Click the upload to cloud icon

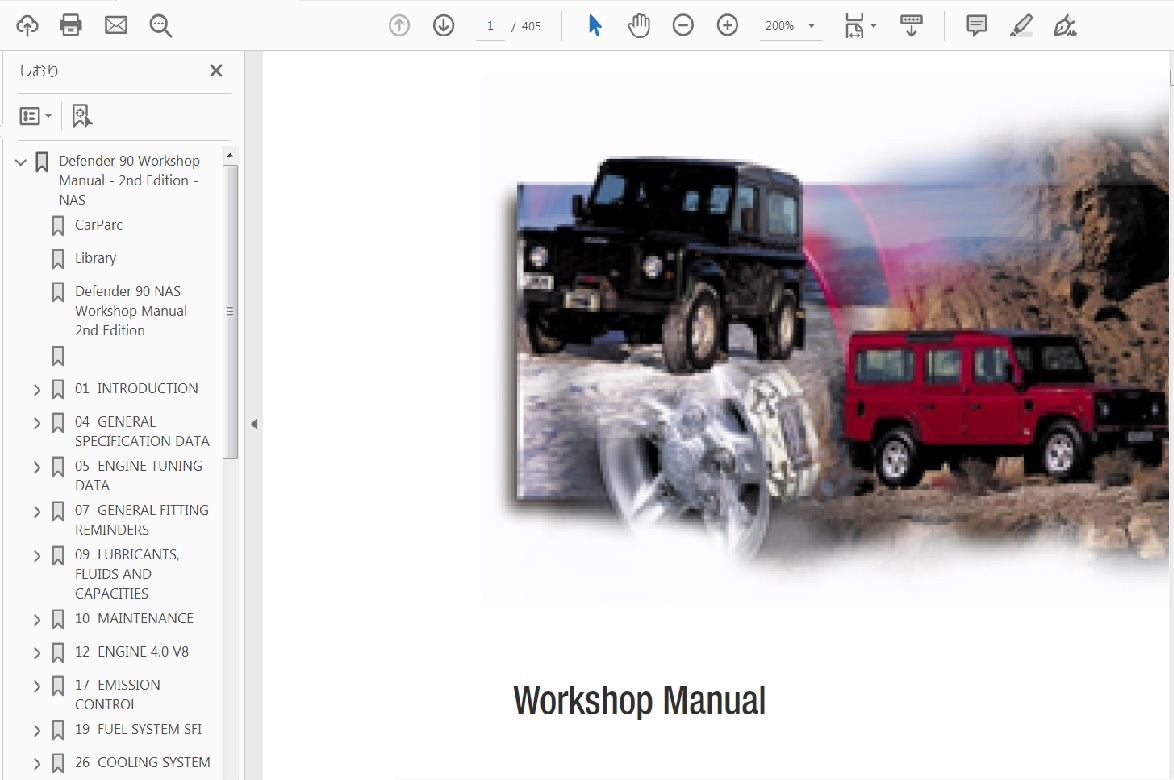(x=28, y=25)
